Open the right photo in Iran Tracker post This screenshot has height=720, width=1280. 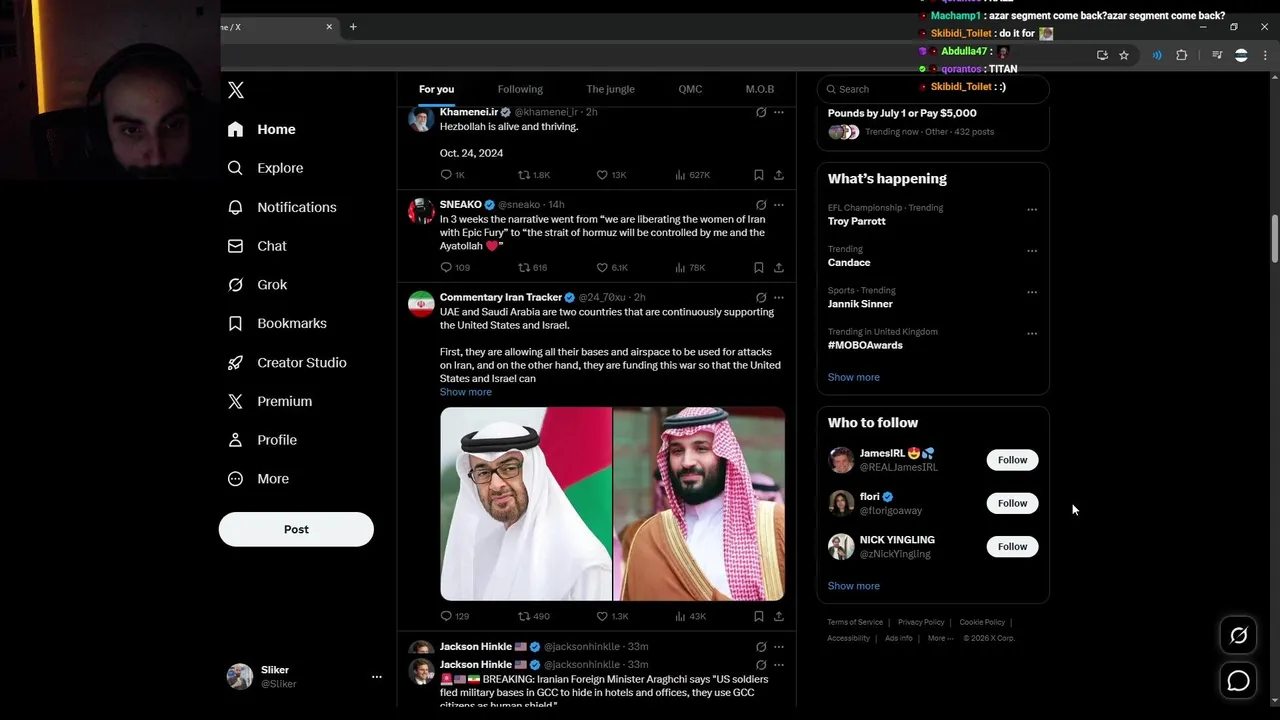(699, 503)
